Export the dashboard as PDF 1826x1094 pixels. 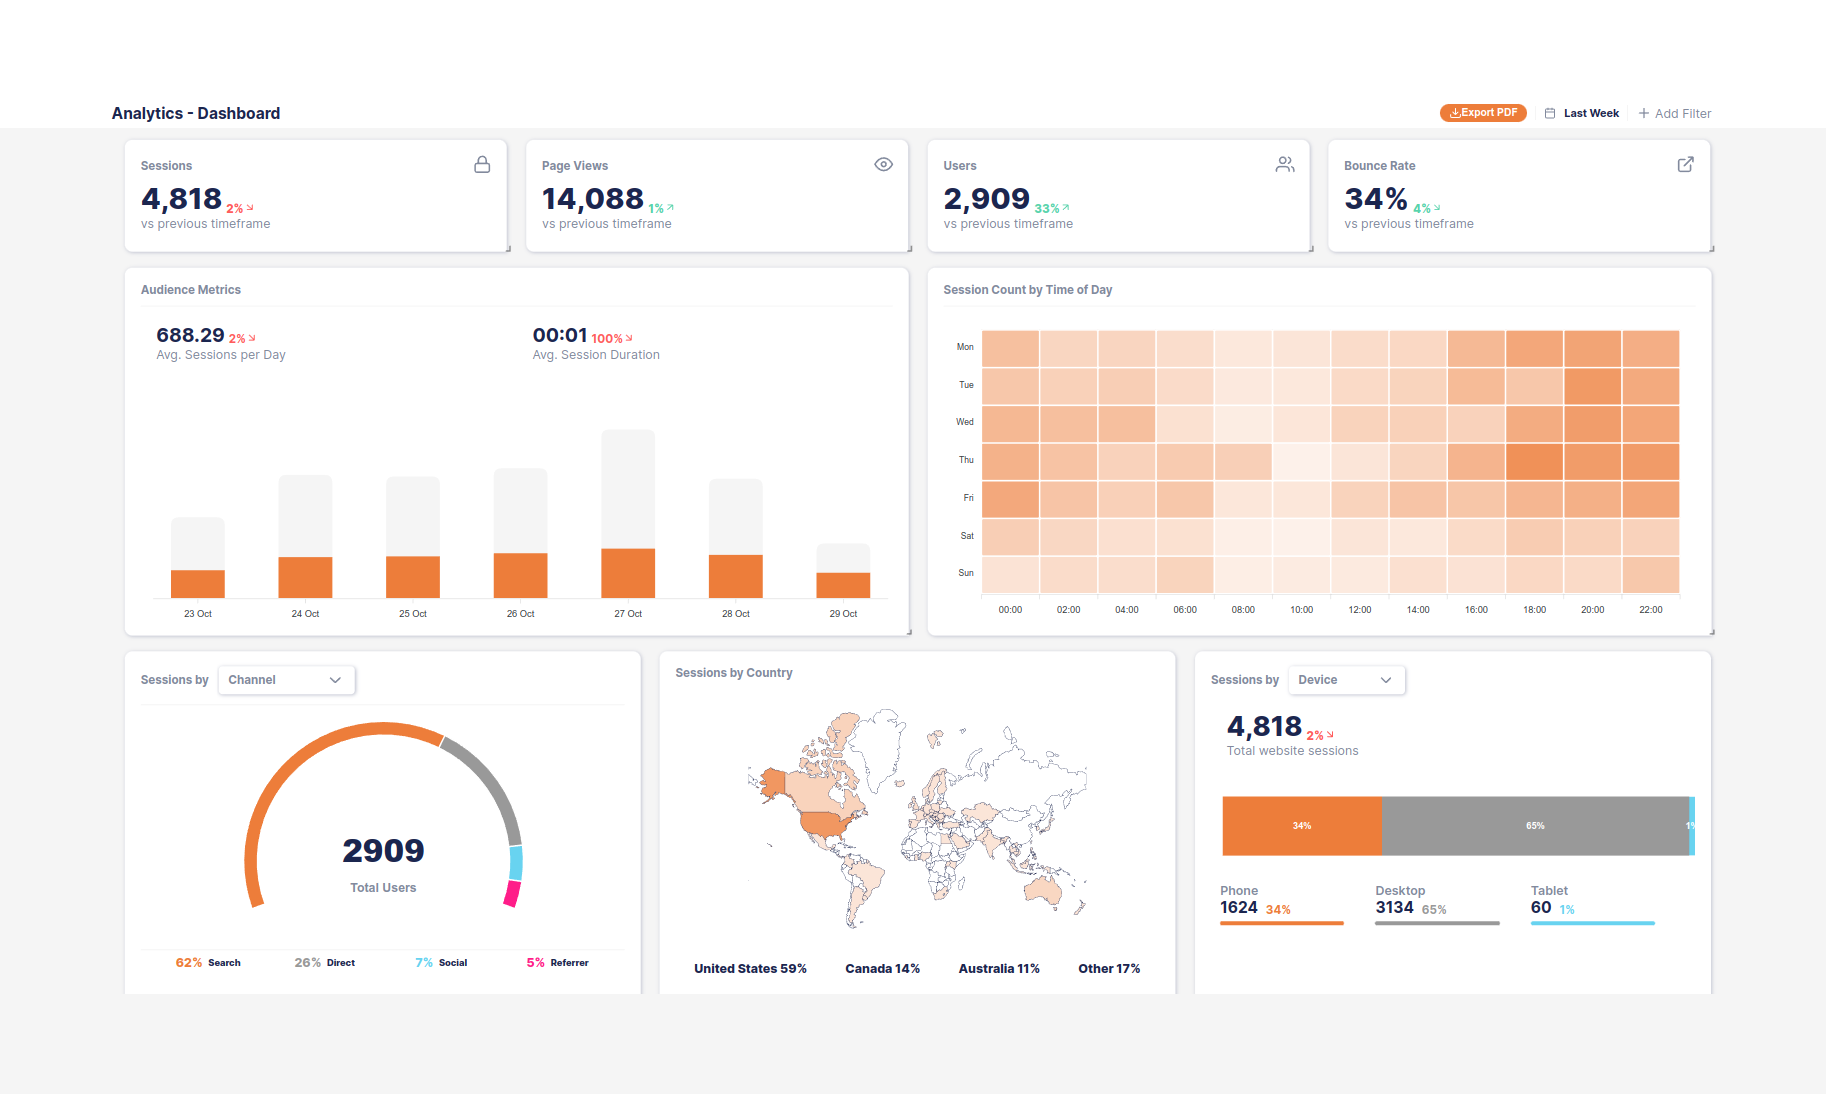pos(1483,113)
